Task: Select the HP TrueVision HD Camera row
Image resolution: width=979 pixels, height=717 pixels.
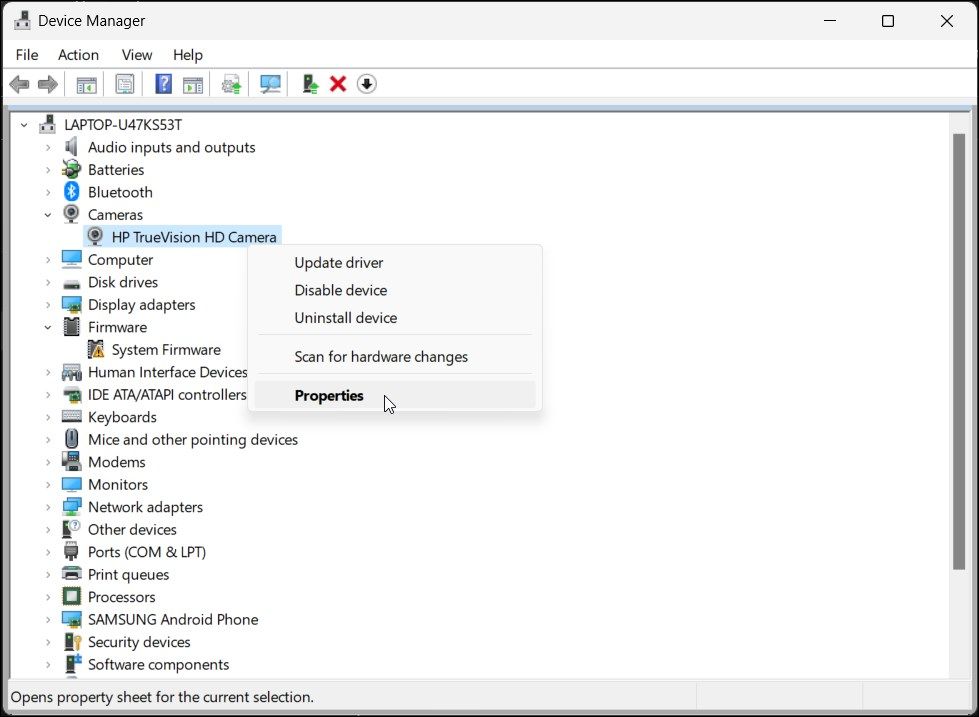Action: [x=182, y=237]
